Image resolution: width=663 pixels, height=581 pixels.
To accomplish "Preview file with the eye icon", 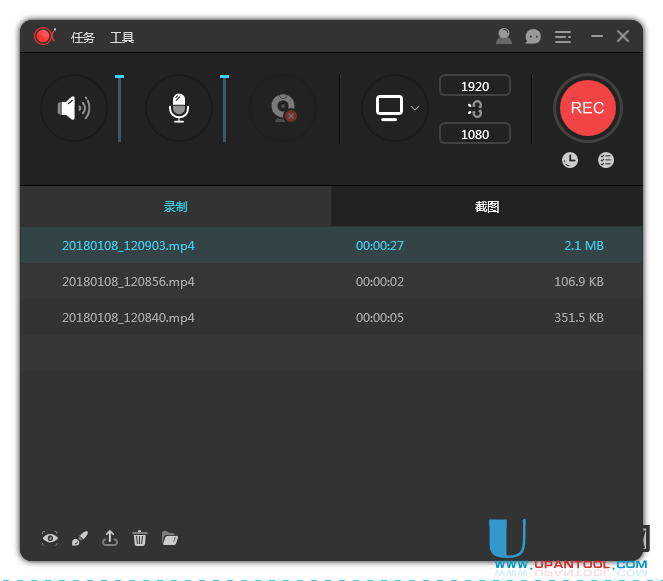I will (50, 539).
